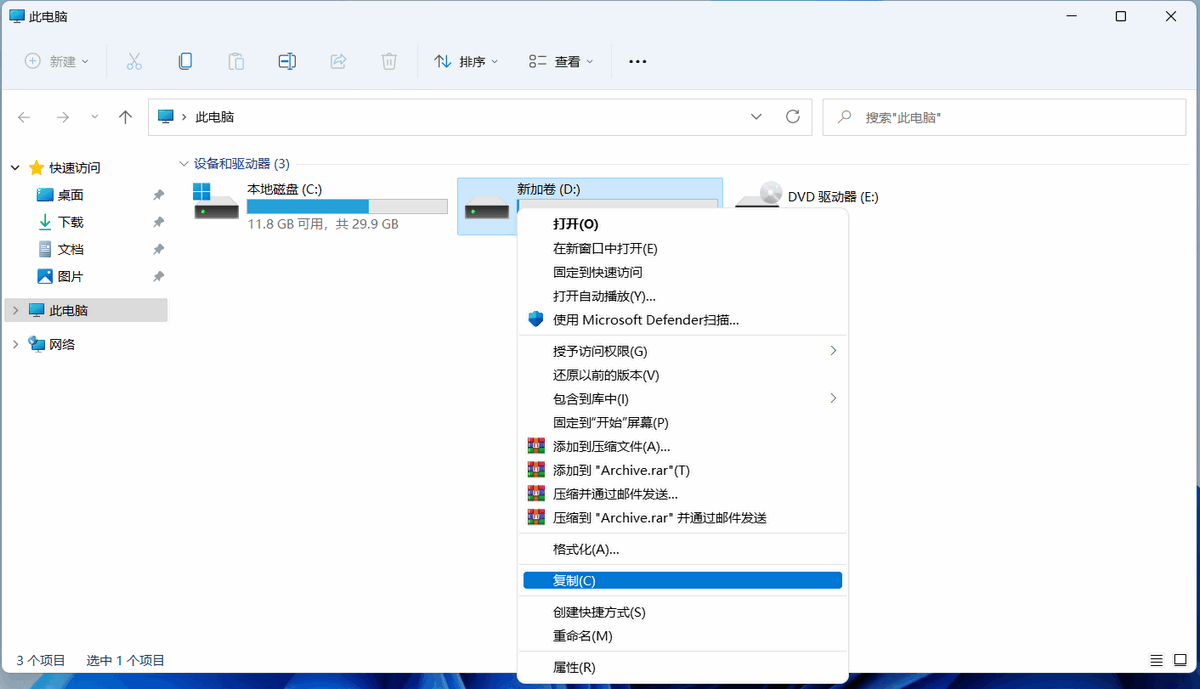Click the WinRAR icon beside 添加到压缩文件(A)...
The height and width of the screenshot is (689, 1200).
[x=536, y=446]
